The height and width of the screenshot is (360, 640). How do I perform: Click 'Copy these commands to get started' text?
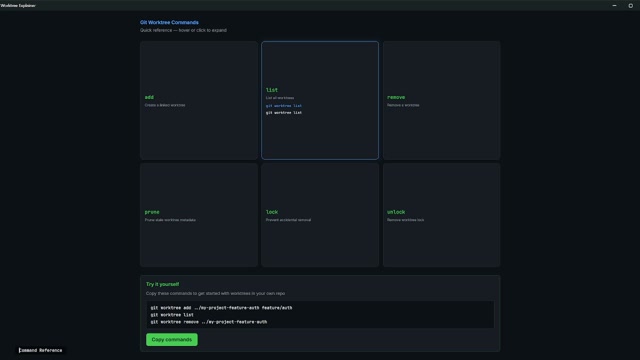[x=216, y=293]
